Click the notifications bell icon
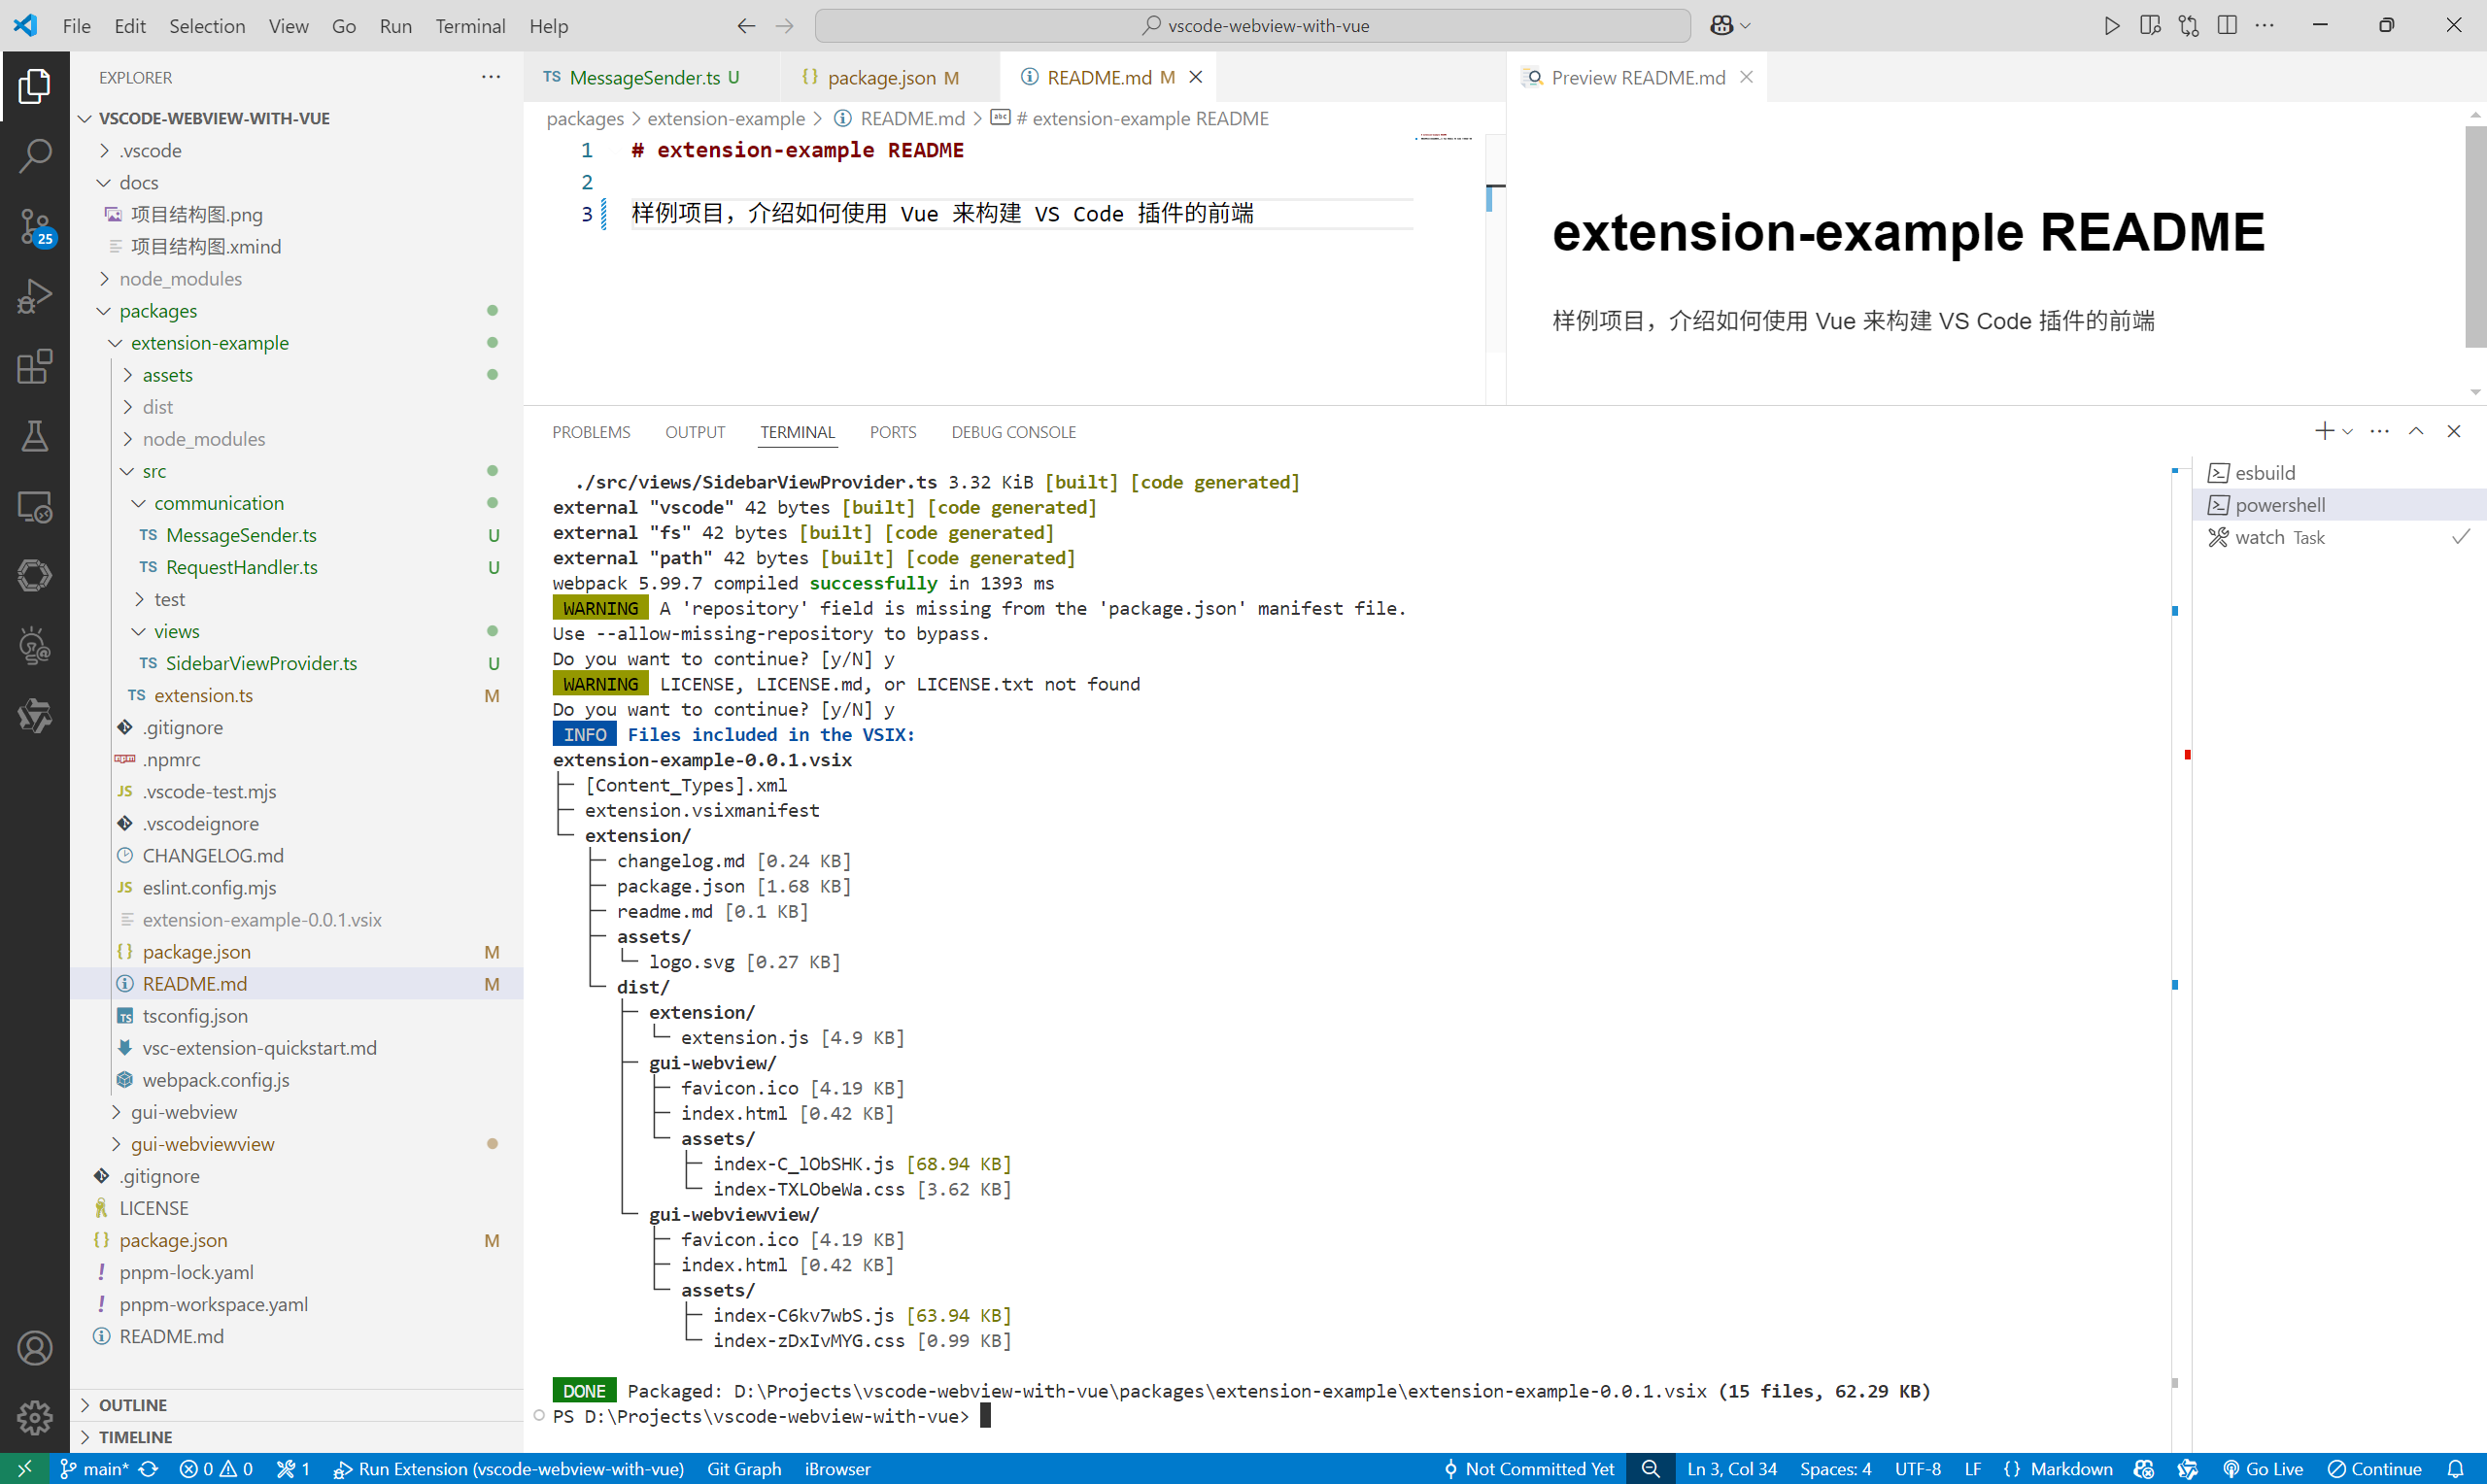The width and height of the screenshot is (2487, 1484). pyautogui.click(x=2455, y=1469)
